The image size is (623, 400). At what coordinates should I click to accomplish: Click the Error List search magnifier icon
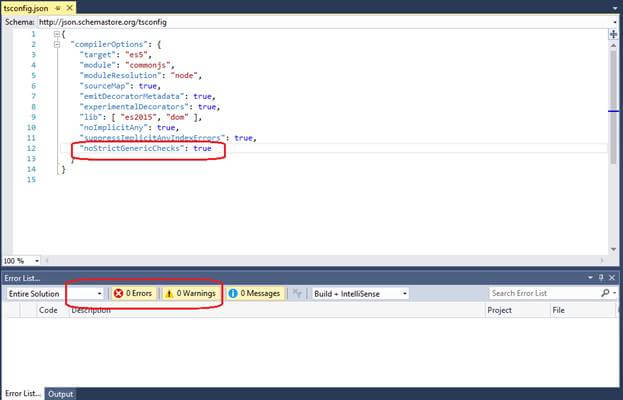[x=606, y=293]
